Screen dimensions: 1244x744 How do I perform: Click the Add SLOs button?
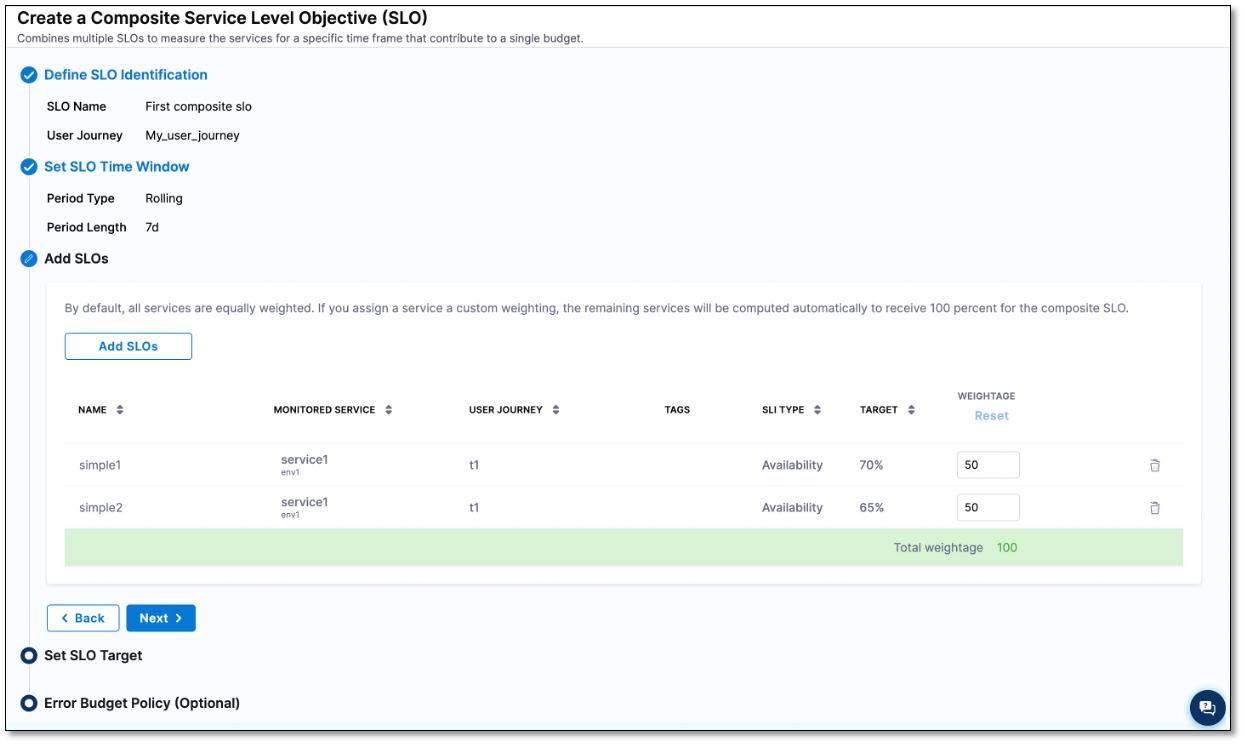coord(128,346)
